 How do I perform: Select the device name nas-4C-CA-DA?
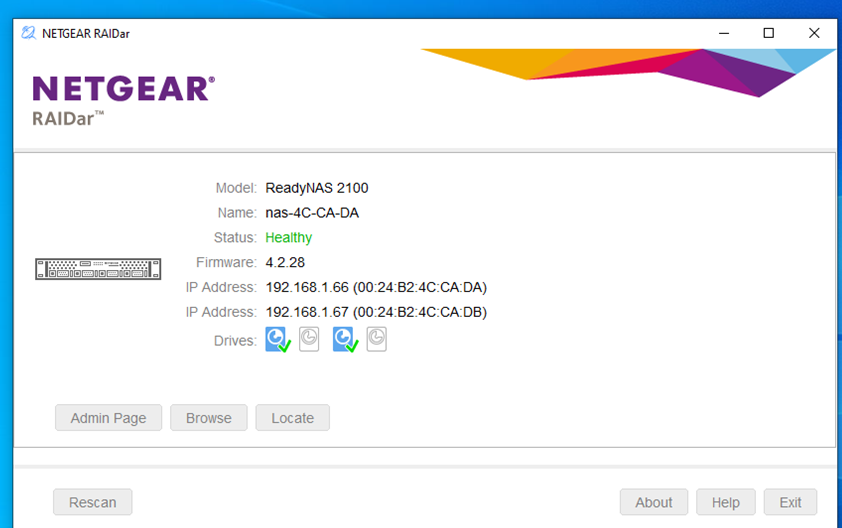(312, 213)
